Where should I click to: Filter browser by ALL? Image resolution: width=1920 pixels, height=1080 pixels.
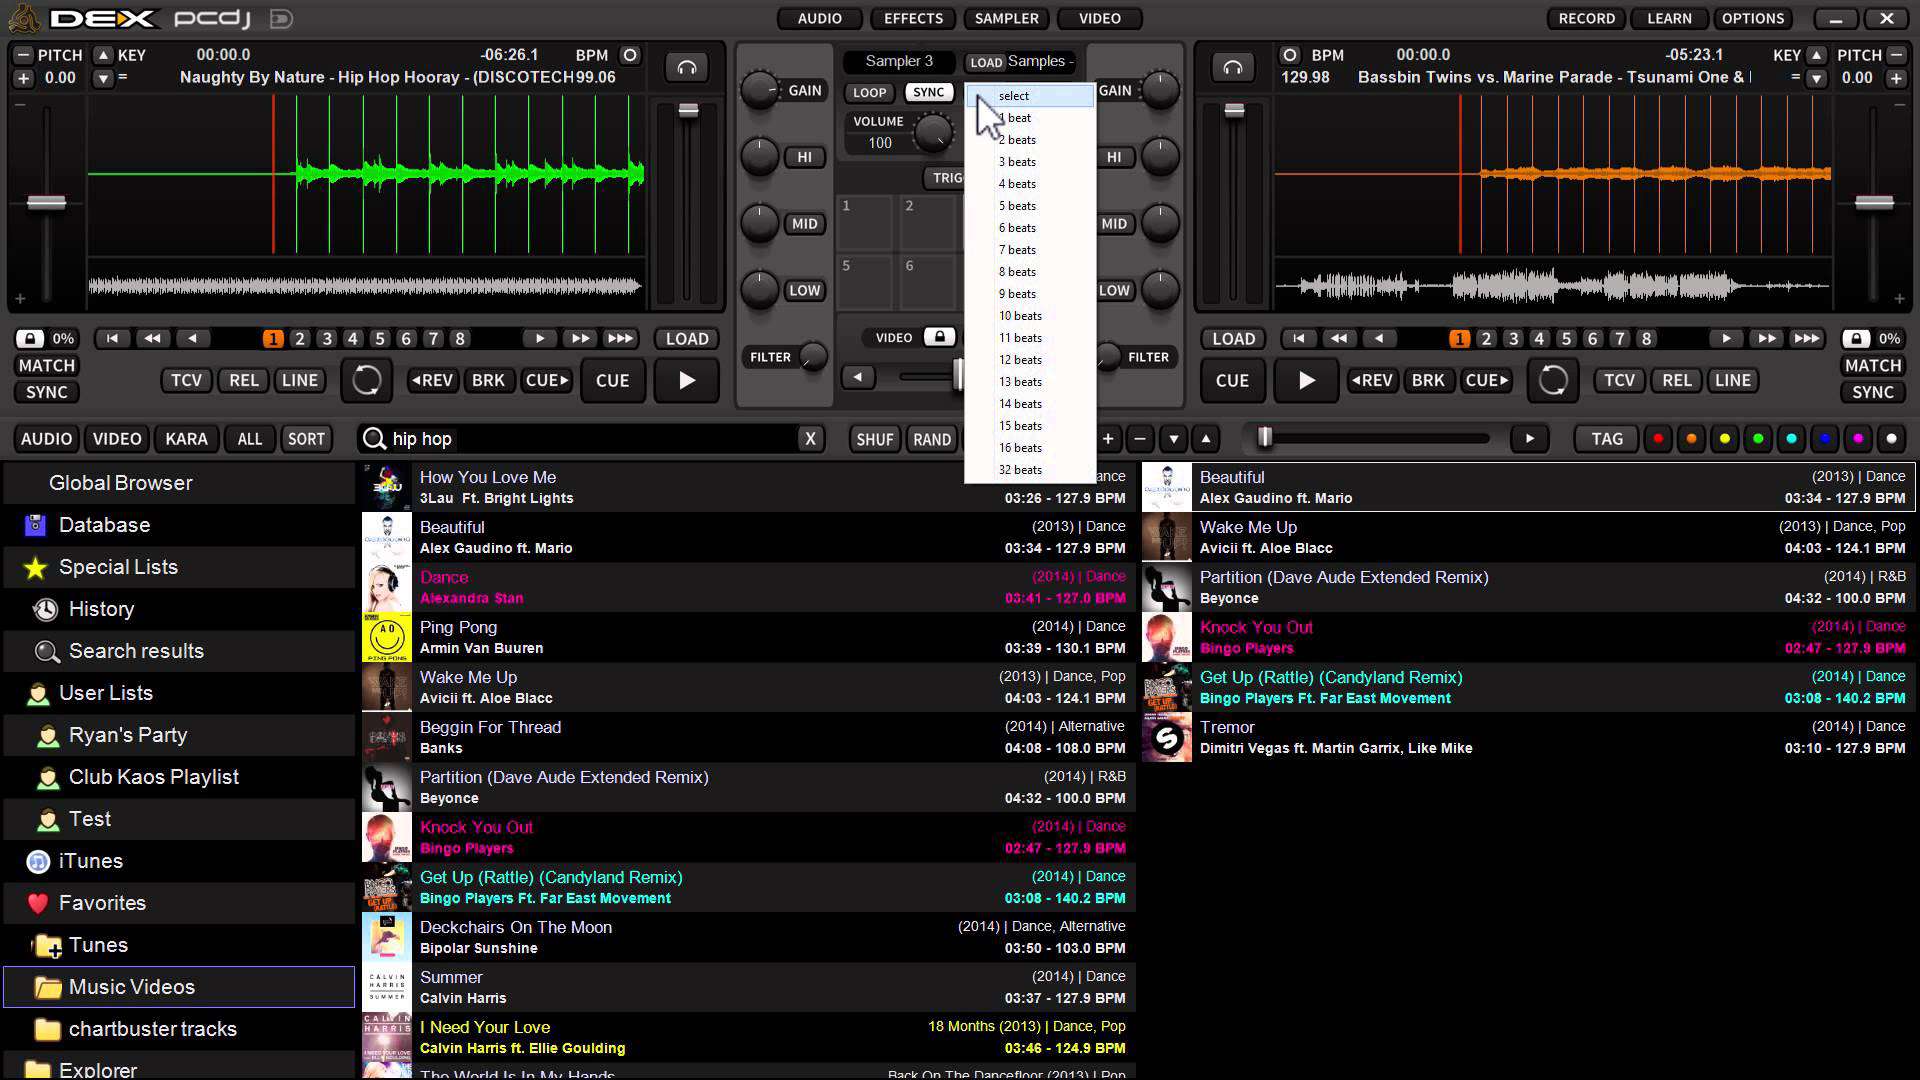[249, 438]
